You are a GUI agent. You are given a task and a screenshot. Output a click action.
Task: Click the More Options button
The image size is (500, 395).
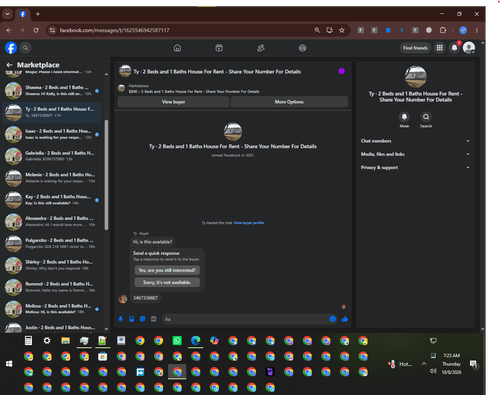tap(289, 102)
